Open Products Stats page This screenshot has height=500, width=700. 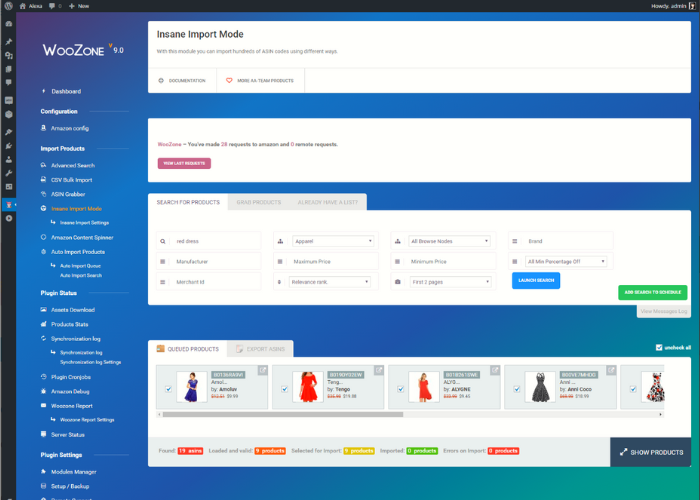pyautogui.click(x=69, y=324)
